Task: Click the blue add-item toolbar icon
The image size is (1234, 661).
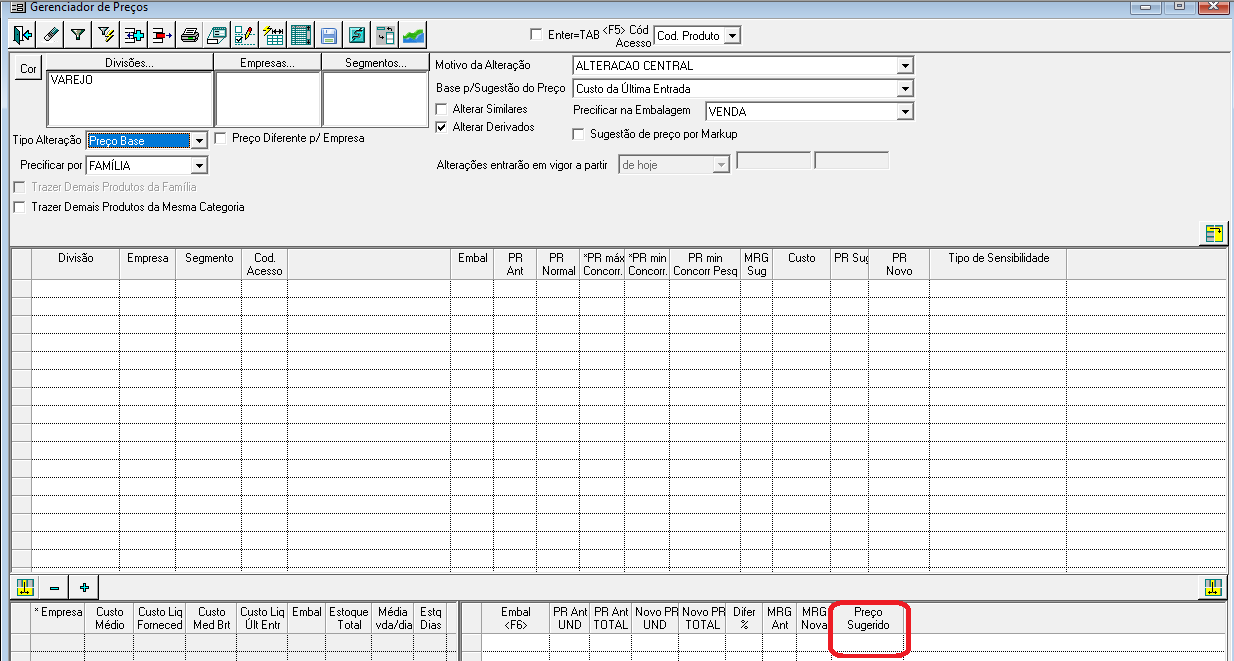Action: (134, 35)
